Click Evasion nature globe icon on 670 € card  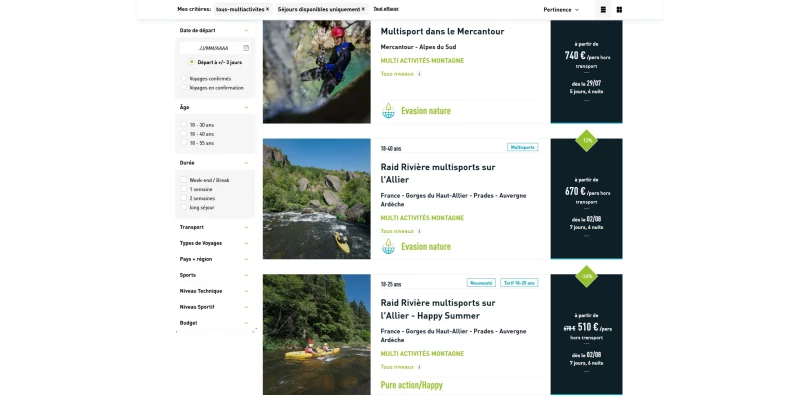click(388, 246)
